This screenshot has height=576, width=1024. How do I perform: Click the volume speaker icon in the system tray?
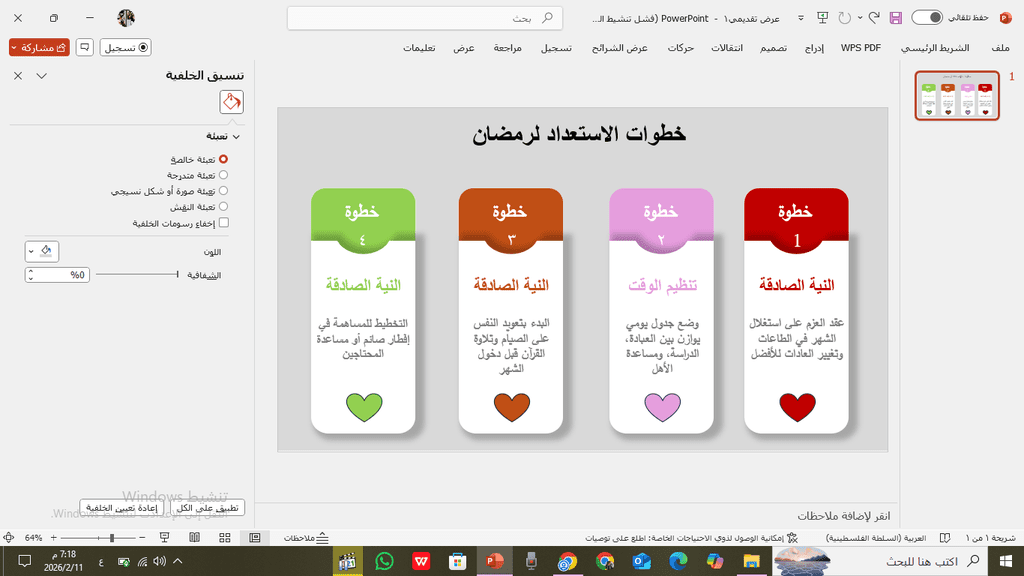click(x=159, y=561)
